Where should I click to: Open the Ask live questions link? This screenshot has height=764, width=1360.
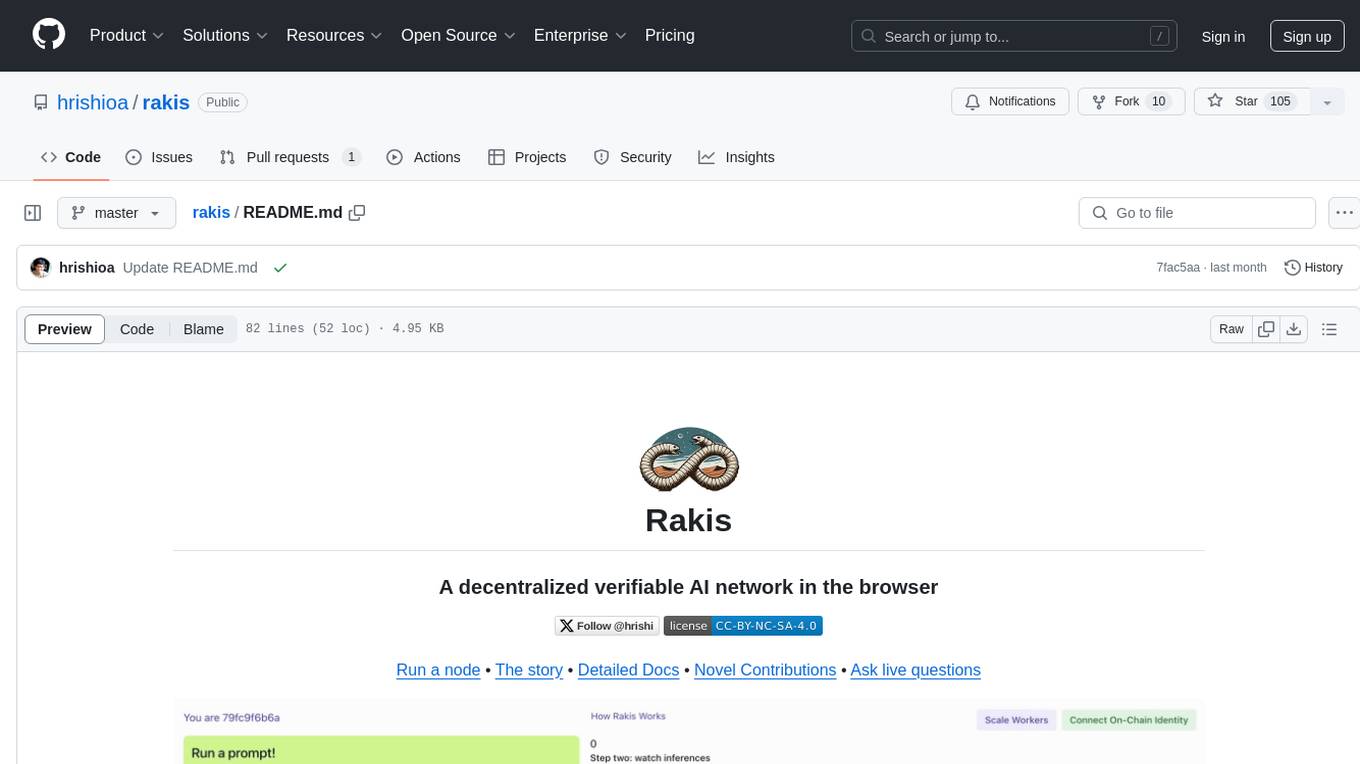(x=915, y=670)
